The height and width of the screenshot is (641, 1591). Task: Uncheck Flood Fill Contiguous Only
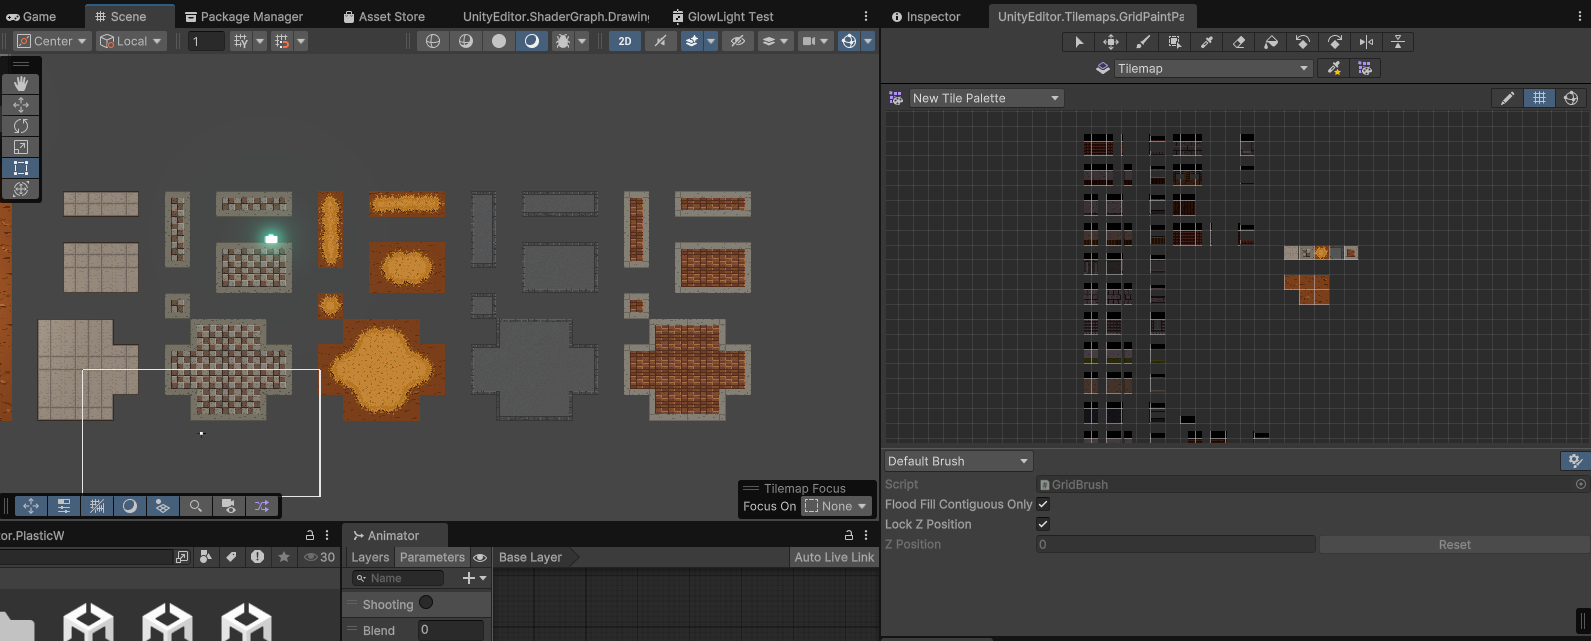click(1043, 504)
